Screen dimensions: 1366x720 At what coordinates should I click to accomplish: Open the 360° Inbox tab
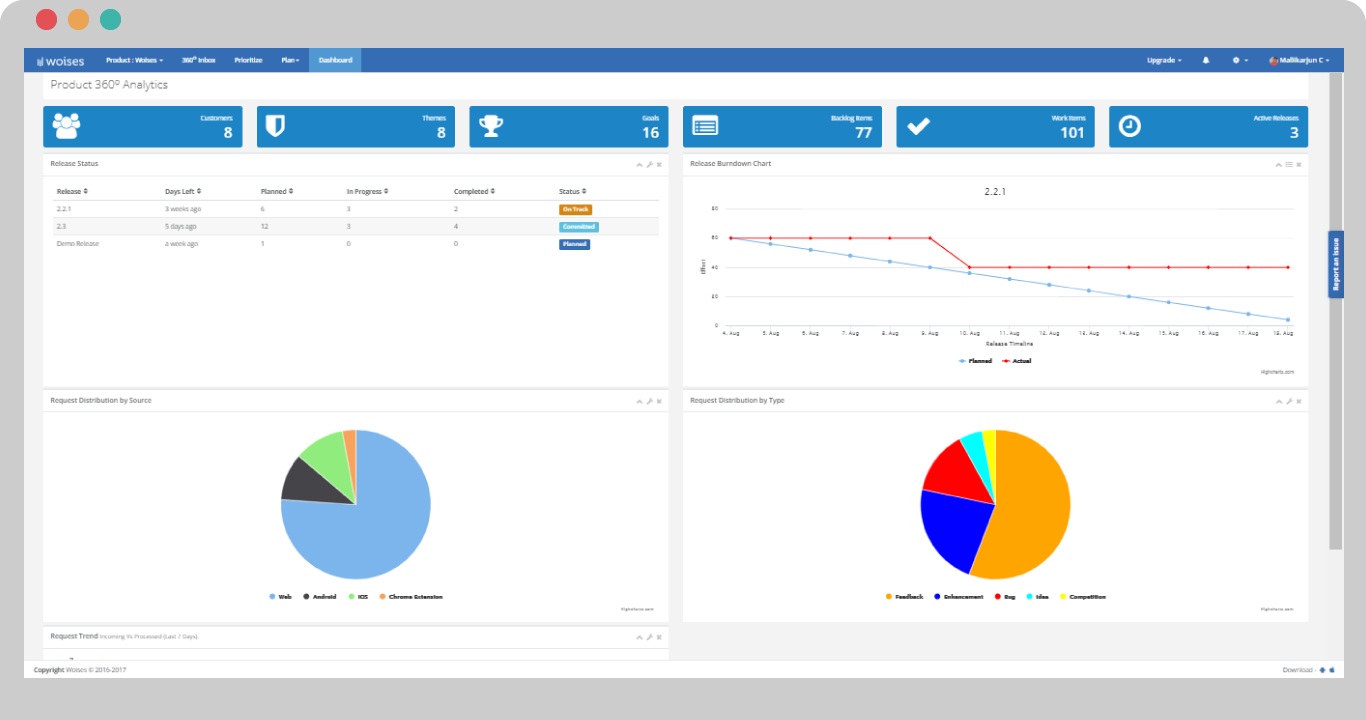point(199,60)
